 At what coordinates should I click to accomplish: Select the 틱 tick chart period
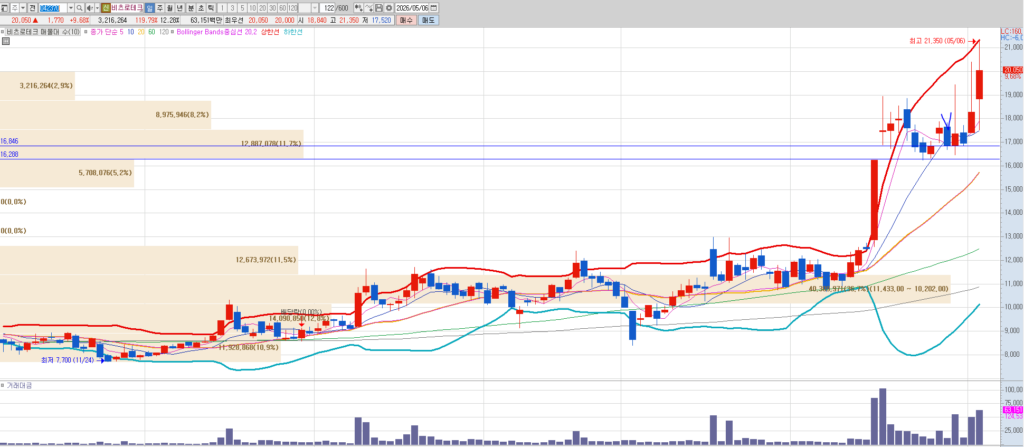pyautogui.click(x=210, y=8)
